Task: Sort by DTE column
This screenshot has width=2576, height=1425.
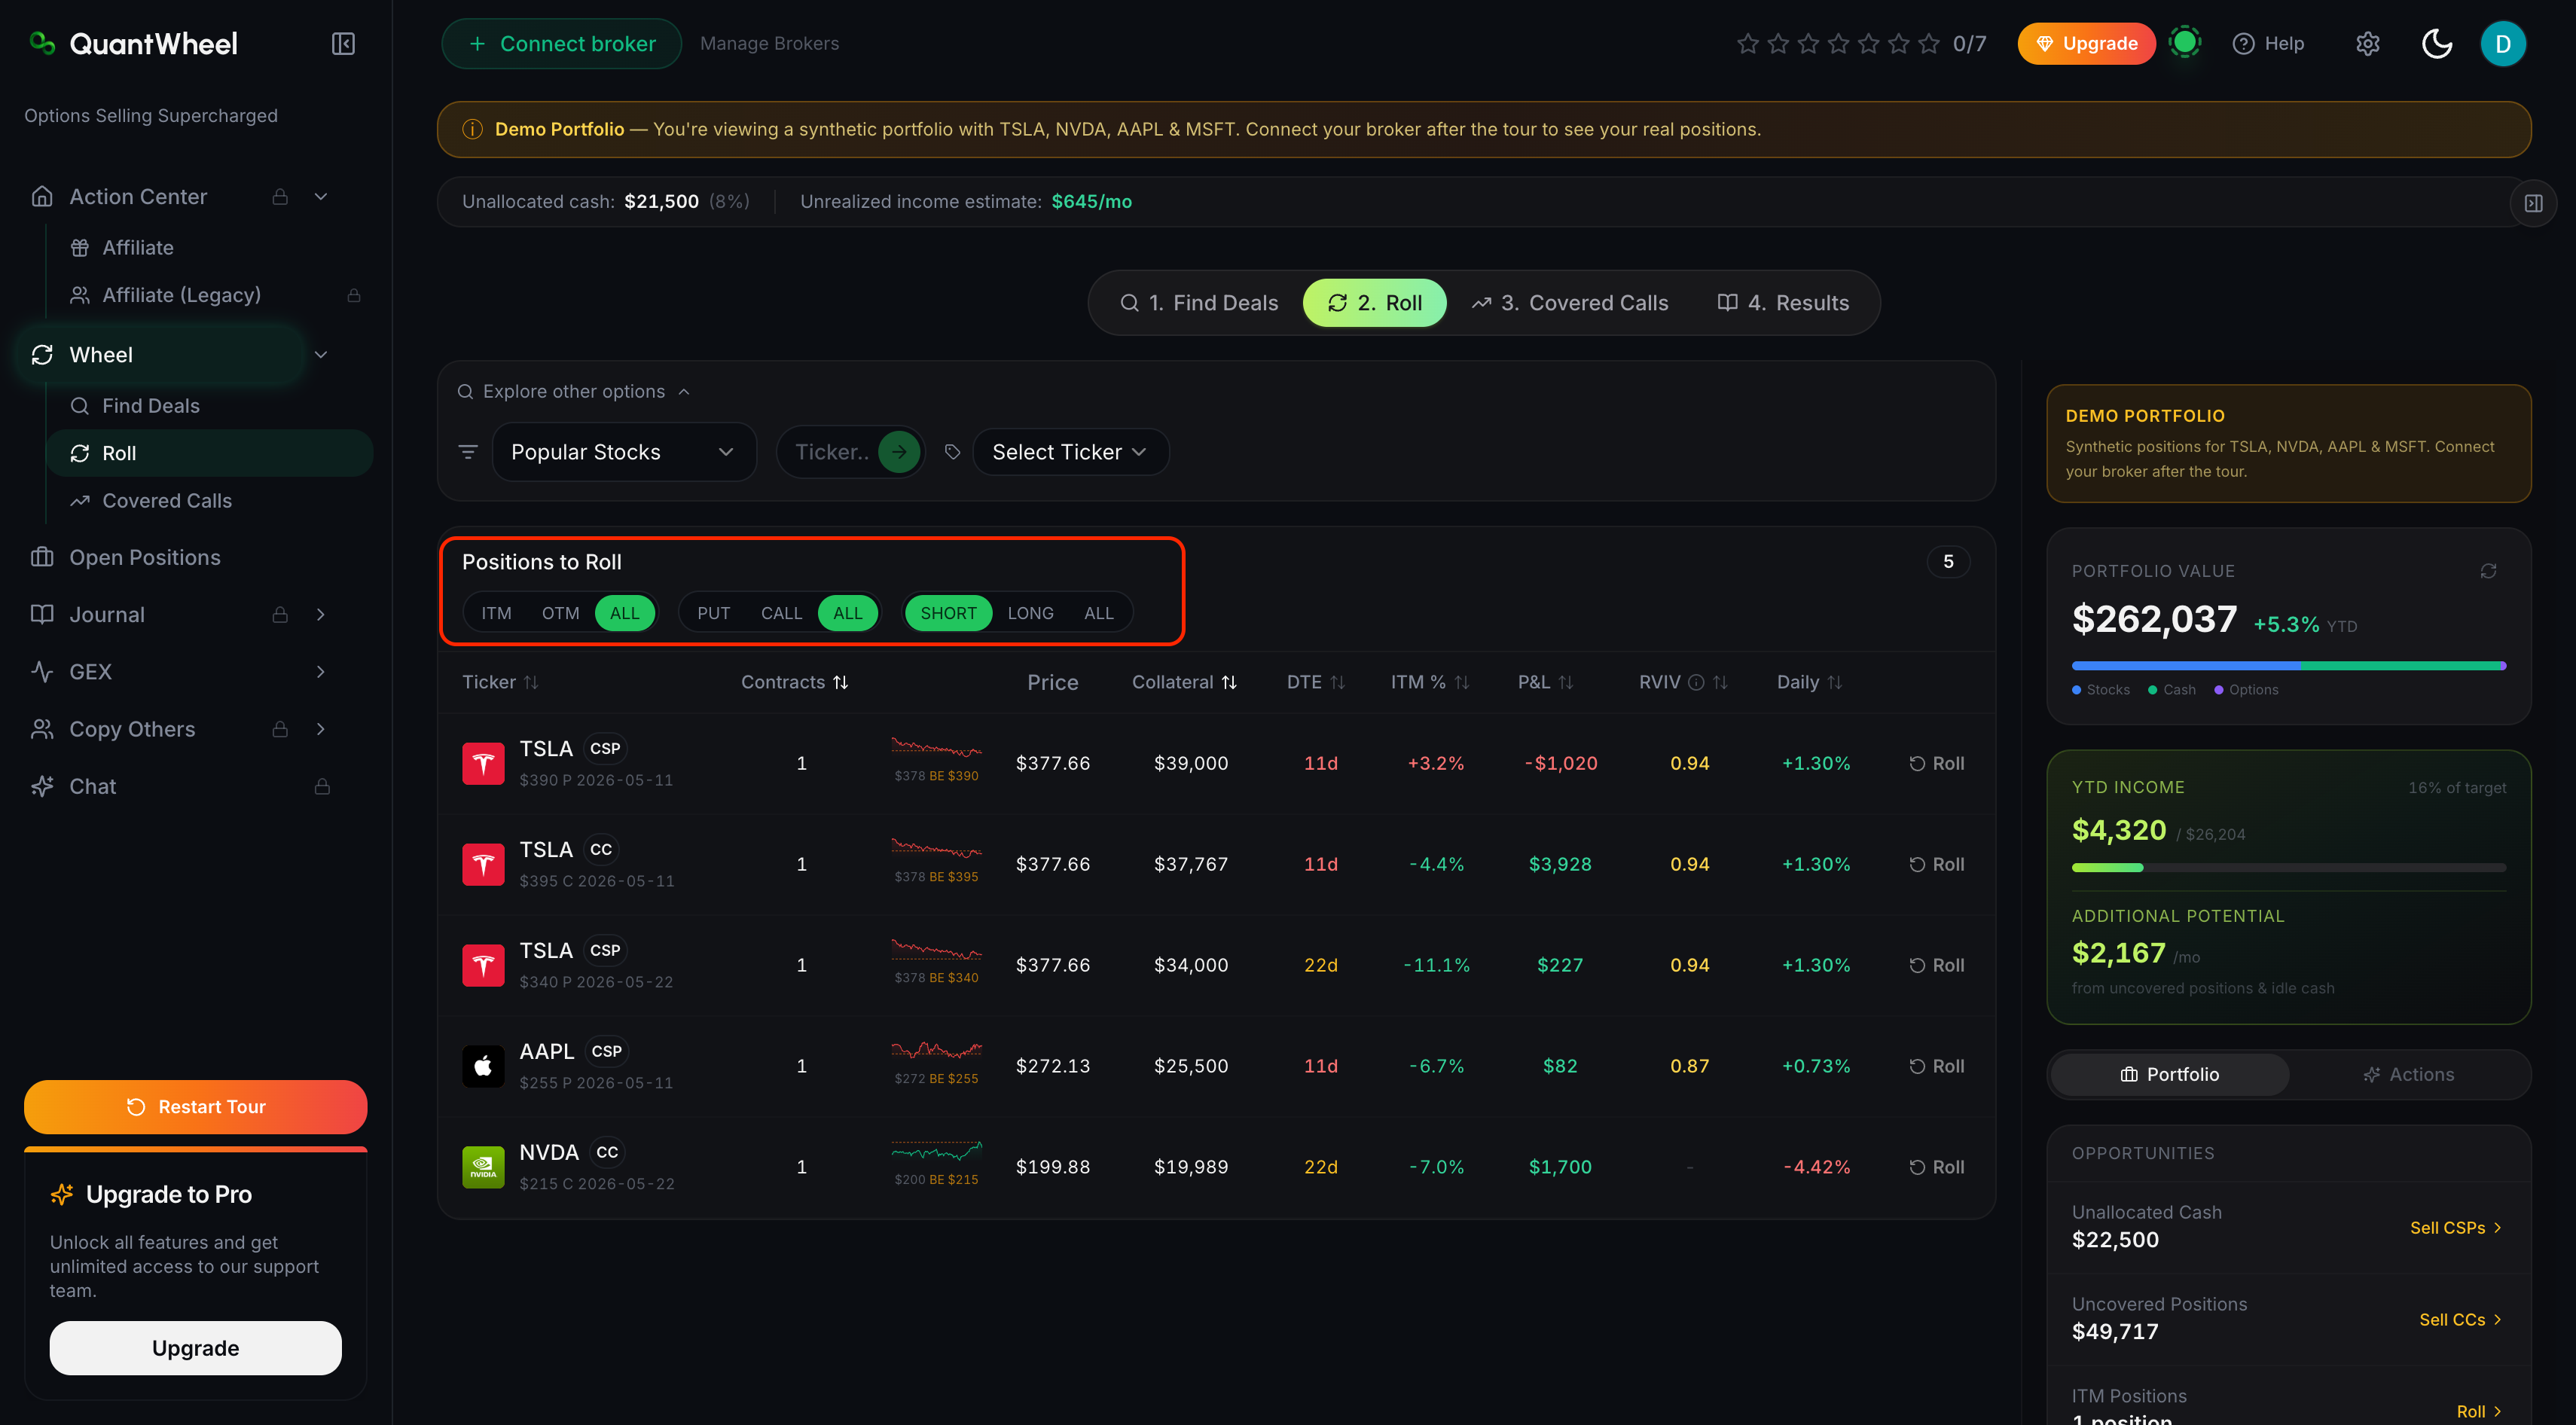Action: pos(1315,682)
